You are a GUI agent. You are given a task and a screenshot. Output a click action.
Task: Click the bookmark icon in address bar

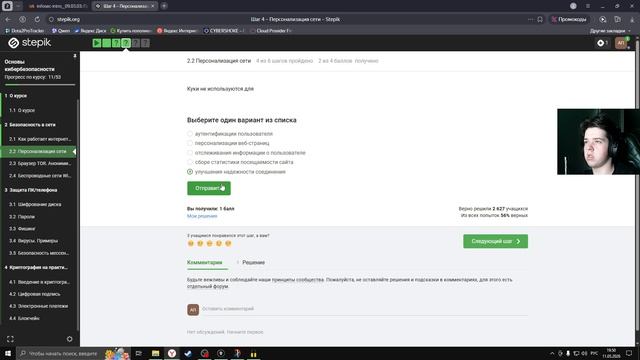[x=540, y=19]
